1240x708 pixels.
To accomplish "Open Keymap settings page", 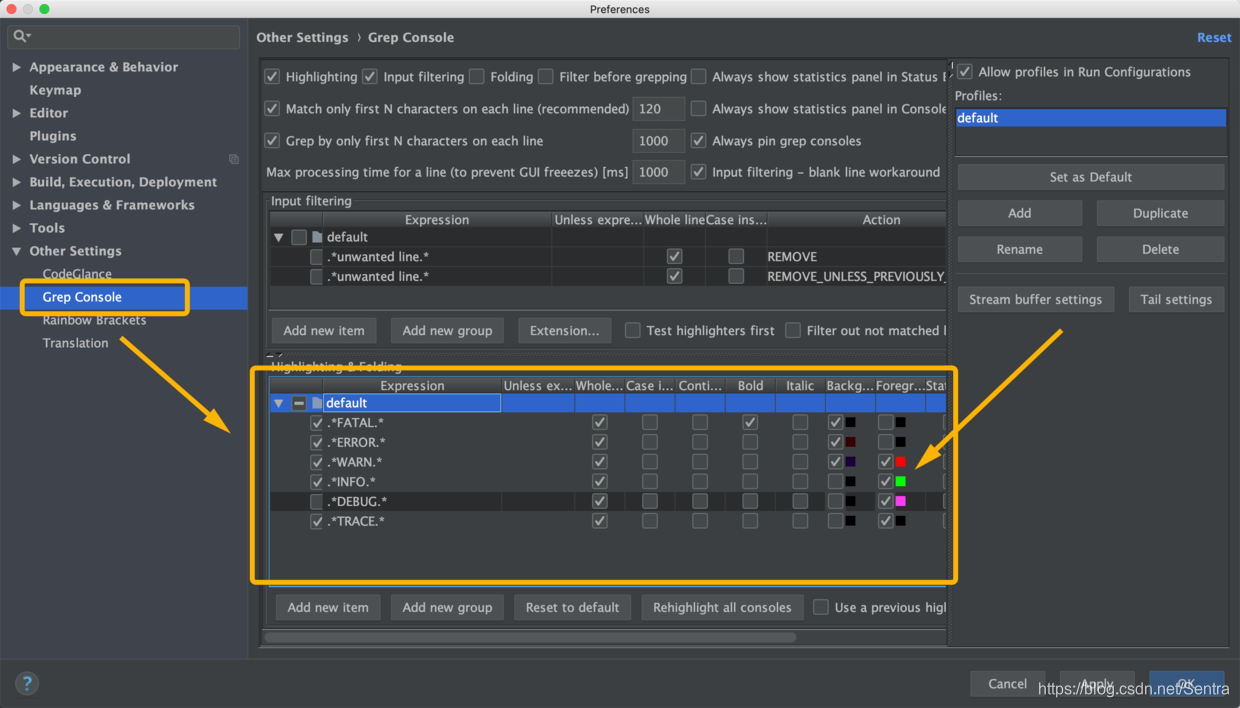I will [x=55, y=90].
